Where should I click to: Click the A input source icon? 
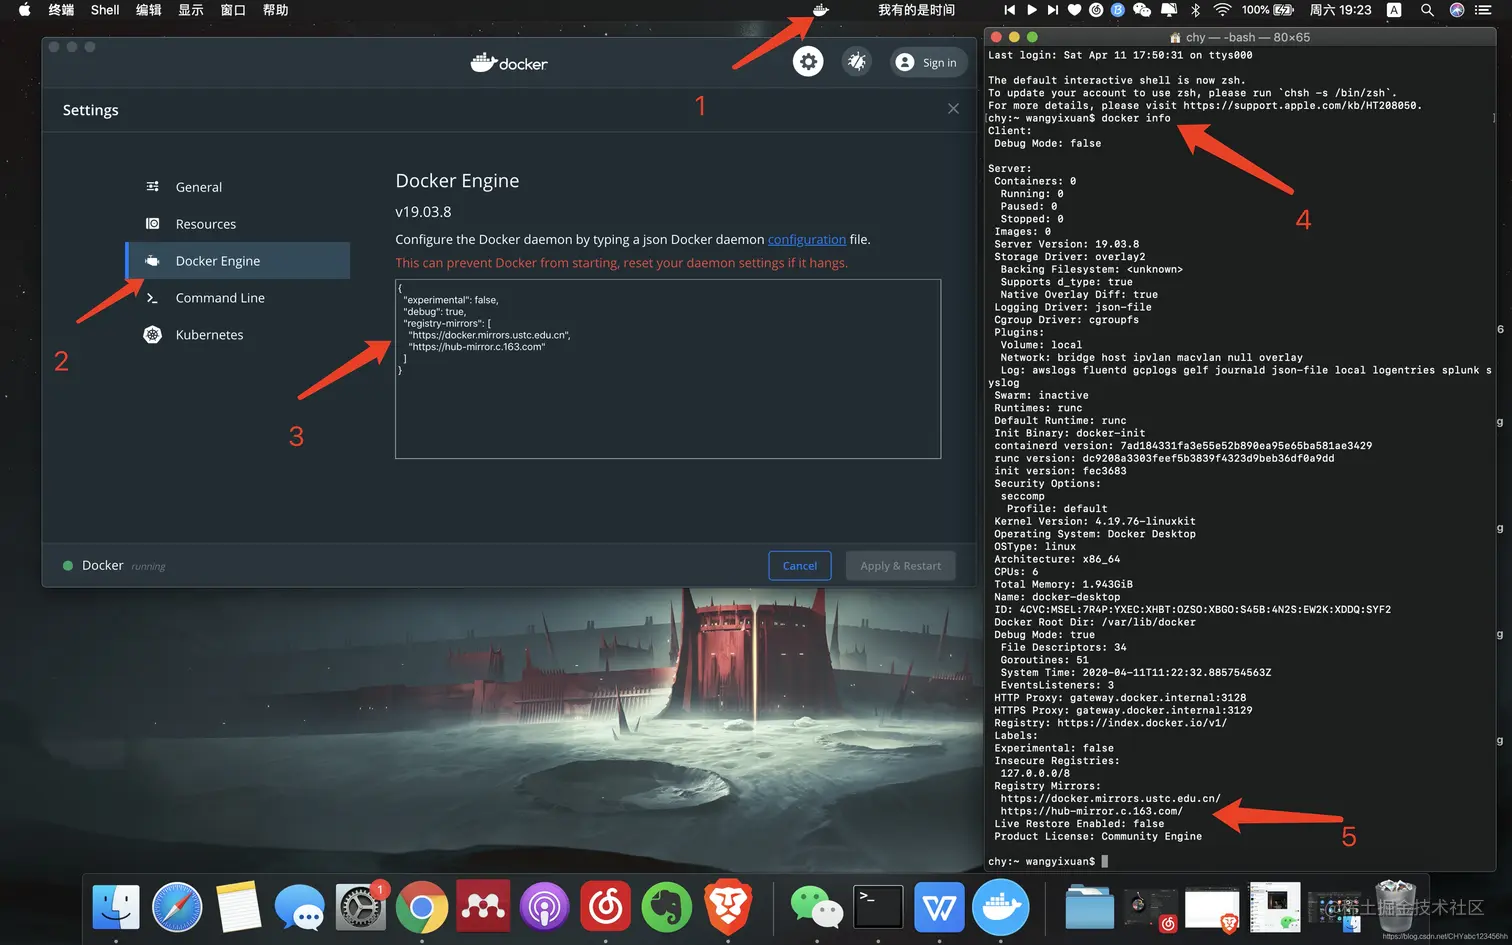1394,10
